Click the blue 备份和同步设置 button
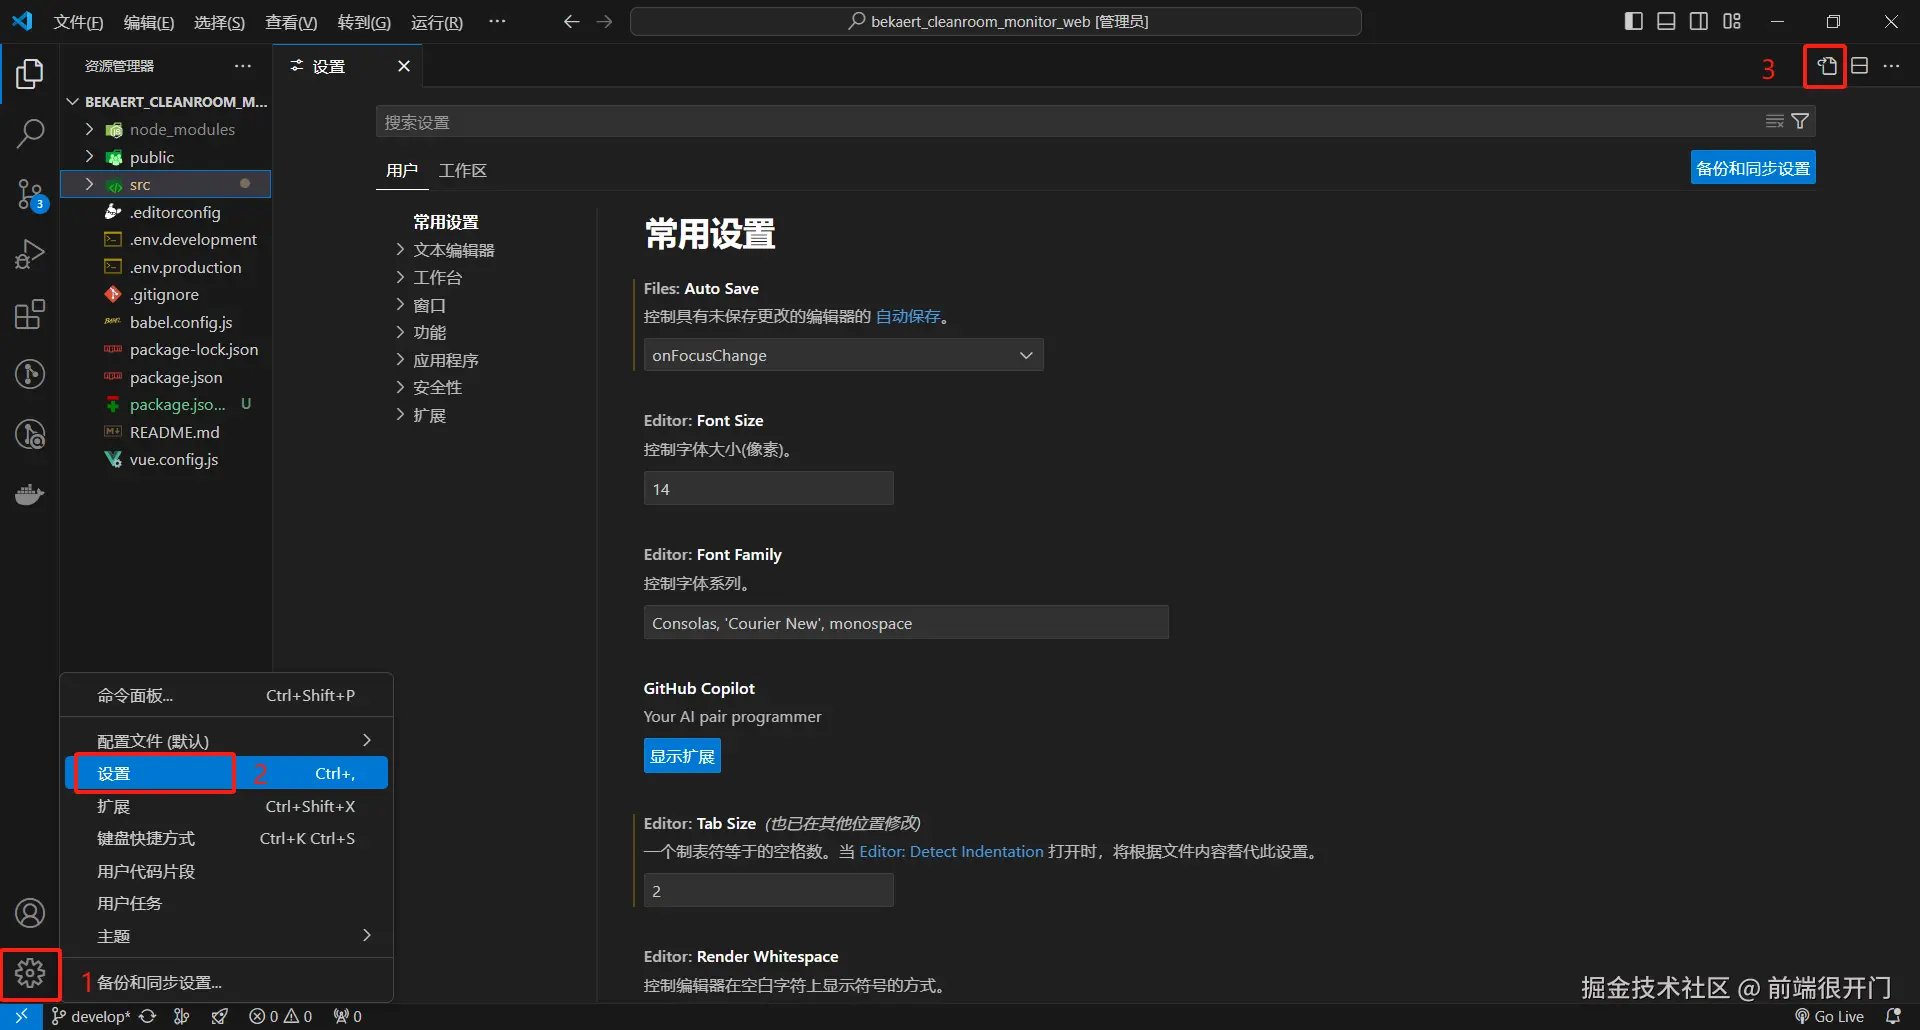Screen dimensions: 1920x1030 (1753, 168)
